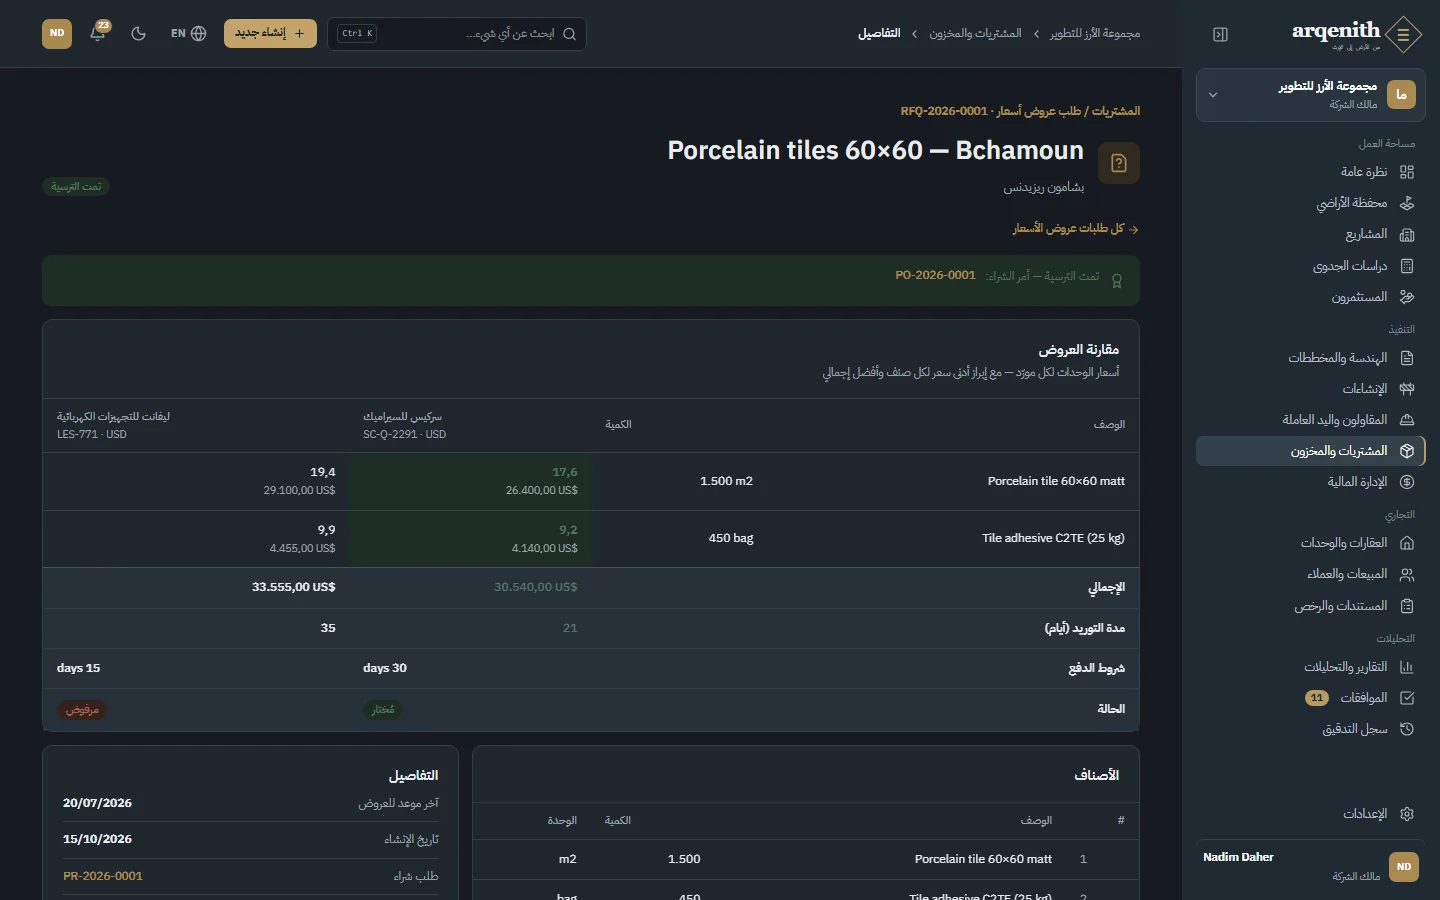Open Reports and Analytics chart icon

(1407, 667)
